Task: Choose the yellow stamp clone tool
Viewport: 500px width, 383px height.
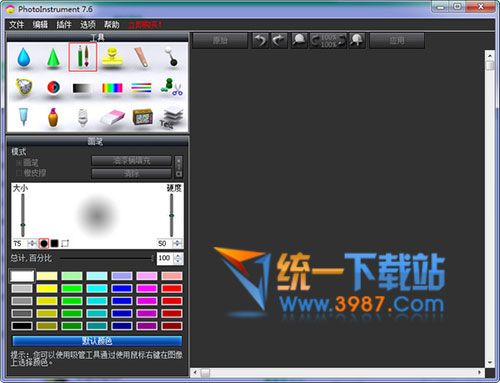Action: pyautogui.click(x=112, y=57)
